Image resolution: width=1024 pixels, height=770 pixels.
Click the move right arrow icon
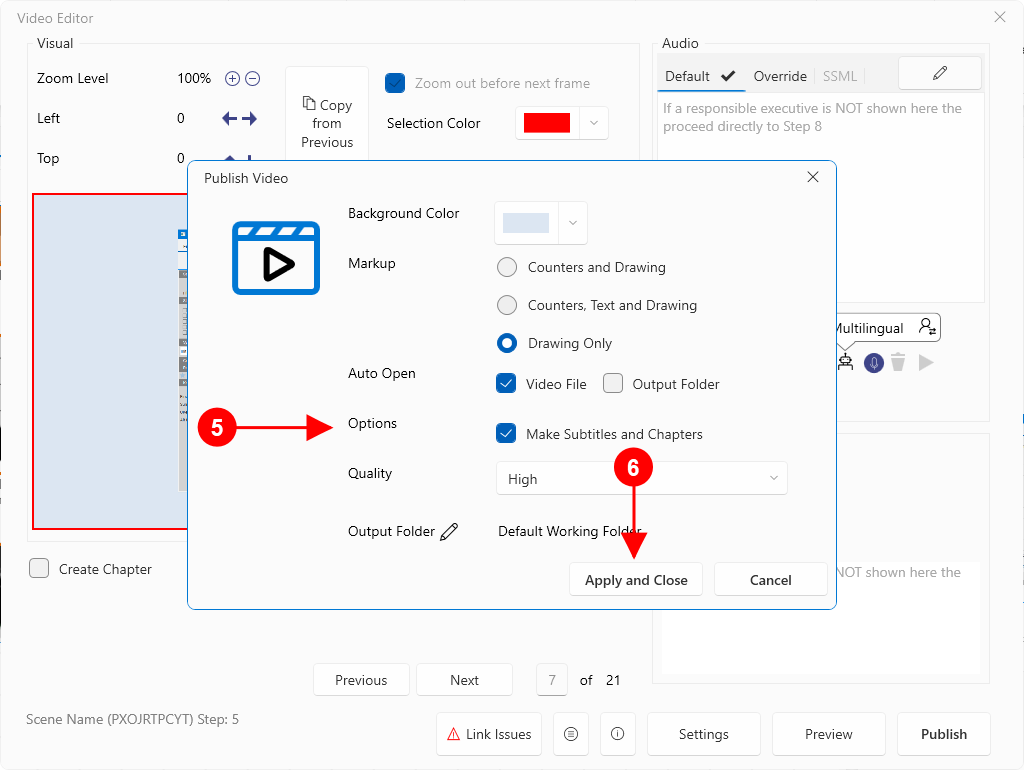tap(249, 118)
